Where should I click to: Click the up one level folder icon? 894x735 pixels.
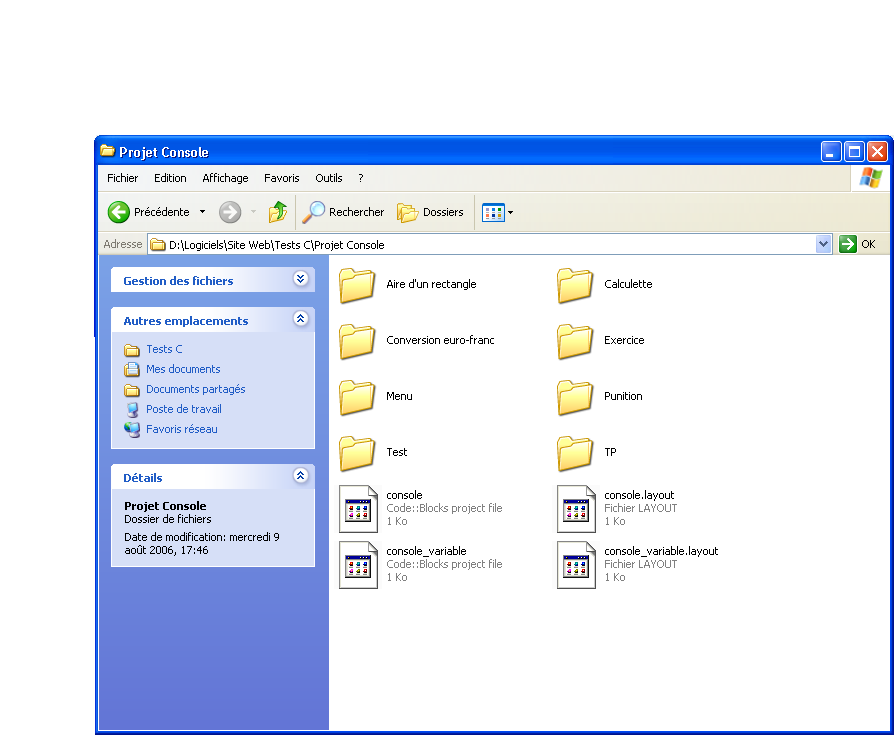[x=277, y=211]
